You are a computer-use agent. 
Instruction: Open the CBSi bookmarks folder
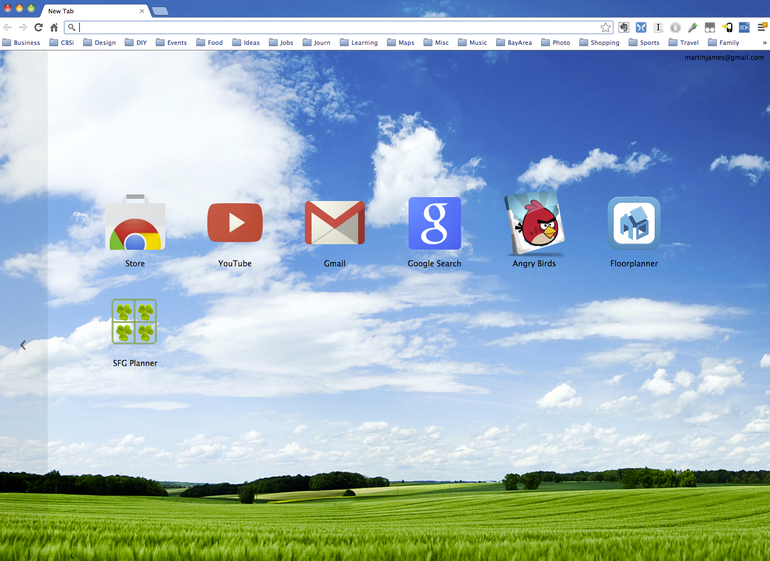point(62,43)
